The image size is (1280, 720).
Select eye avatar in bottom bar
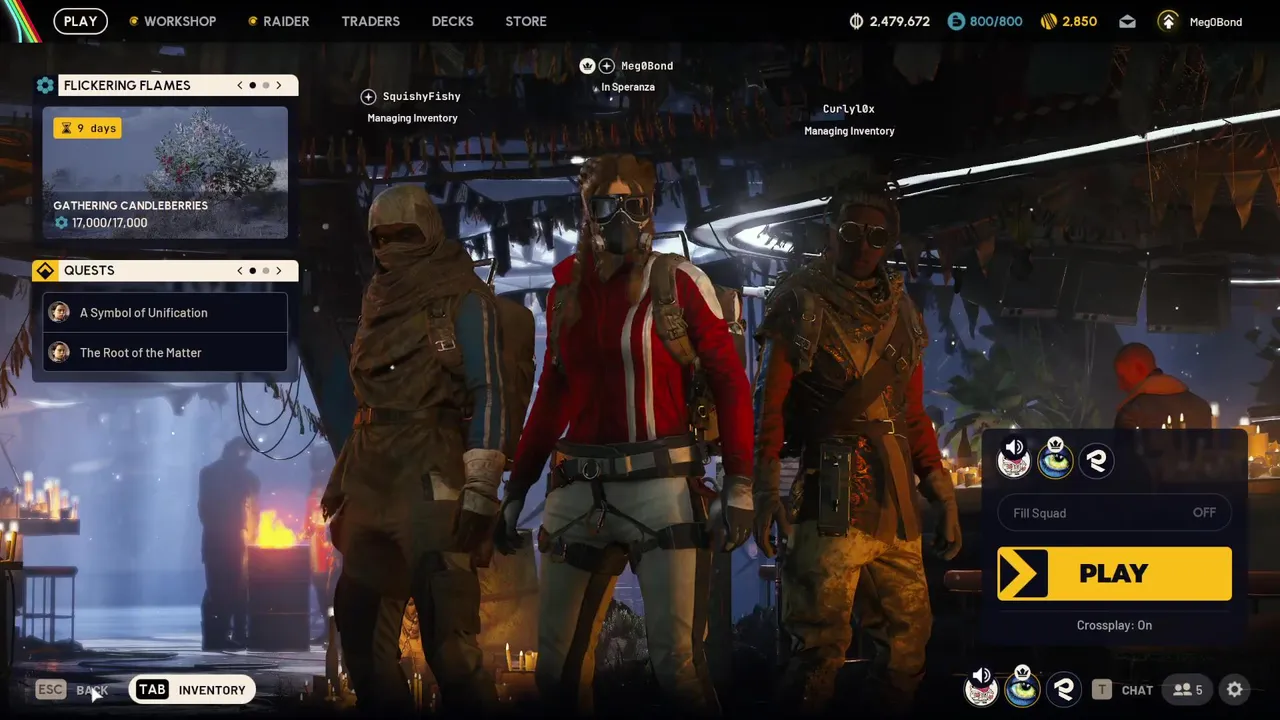(1022, 688)
